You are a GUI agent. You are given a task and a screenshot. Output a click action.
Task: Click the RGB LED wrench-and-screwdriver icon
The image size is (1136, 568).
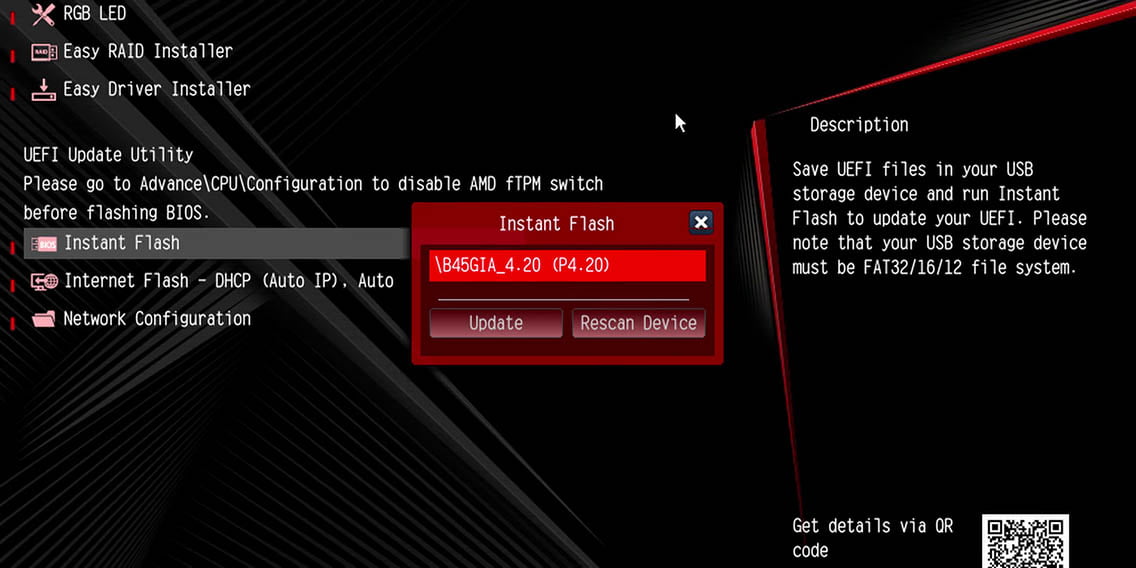click(x=43, y=14)
